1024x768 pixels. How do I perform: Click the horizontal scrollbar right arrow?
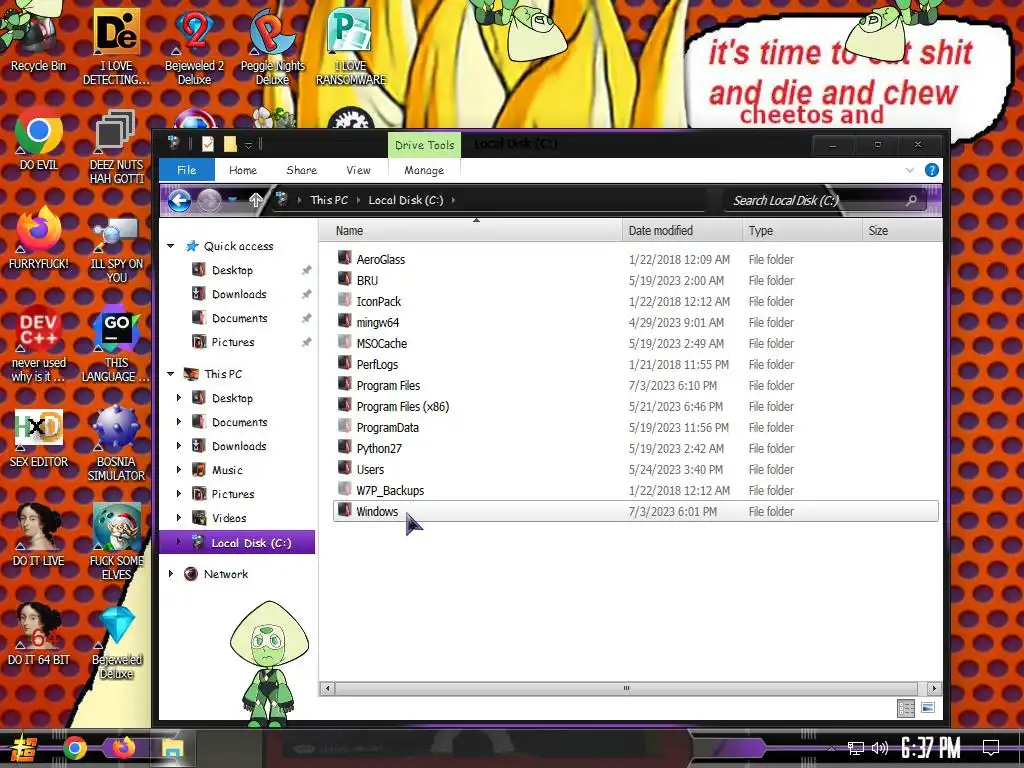934,688
